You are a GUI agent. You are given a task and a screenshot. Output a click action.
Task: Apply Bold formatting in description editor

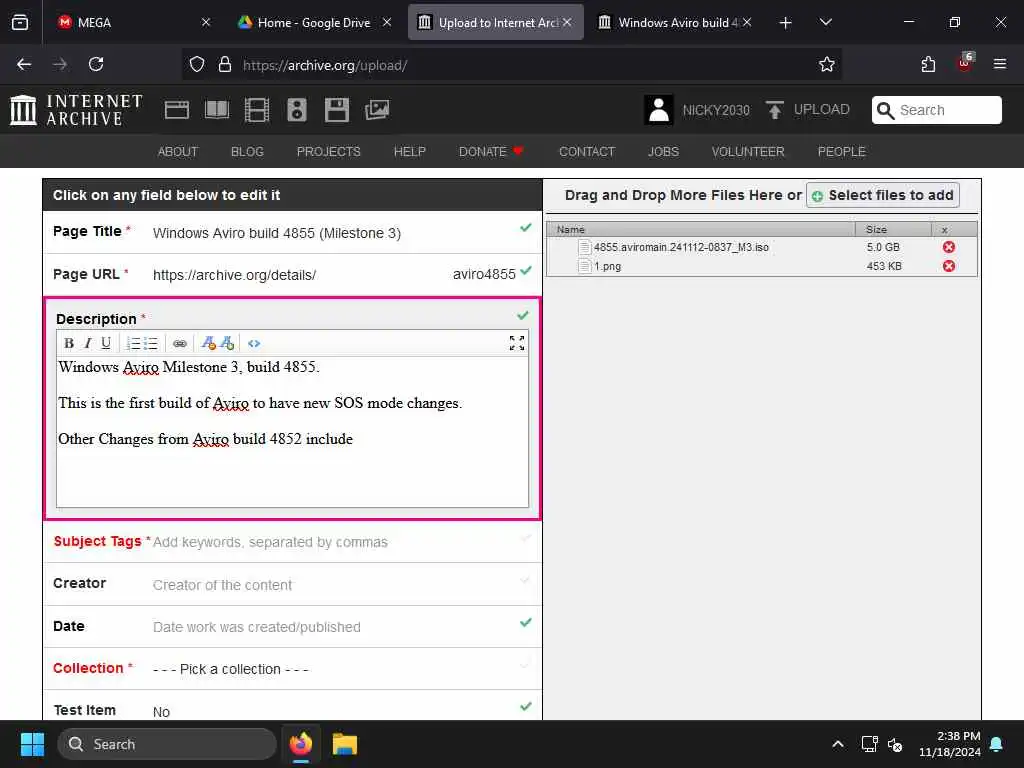coord(69,344)
